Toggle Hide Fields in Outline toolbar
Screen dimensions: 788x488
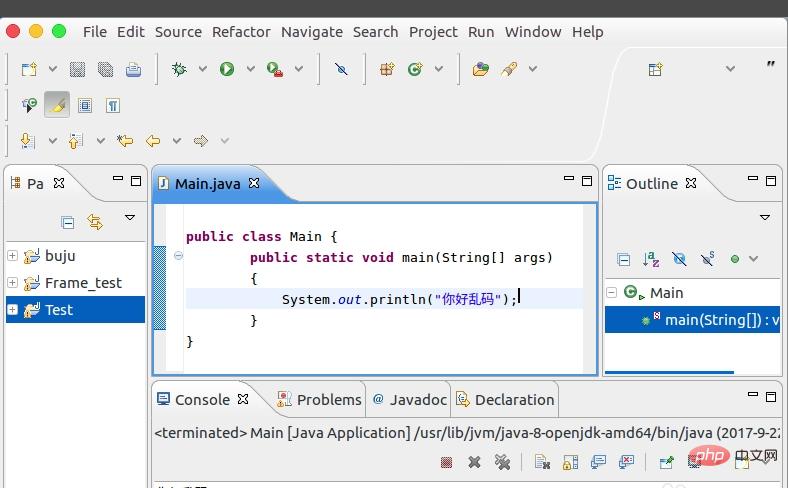(679, 259)
